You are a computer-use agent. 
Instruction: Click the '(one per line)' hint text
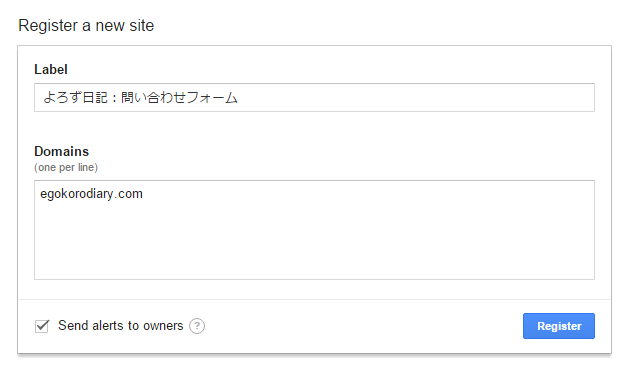pyautogui.click(x=66, y=167)
